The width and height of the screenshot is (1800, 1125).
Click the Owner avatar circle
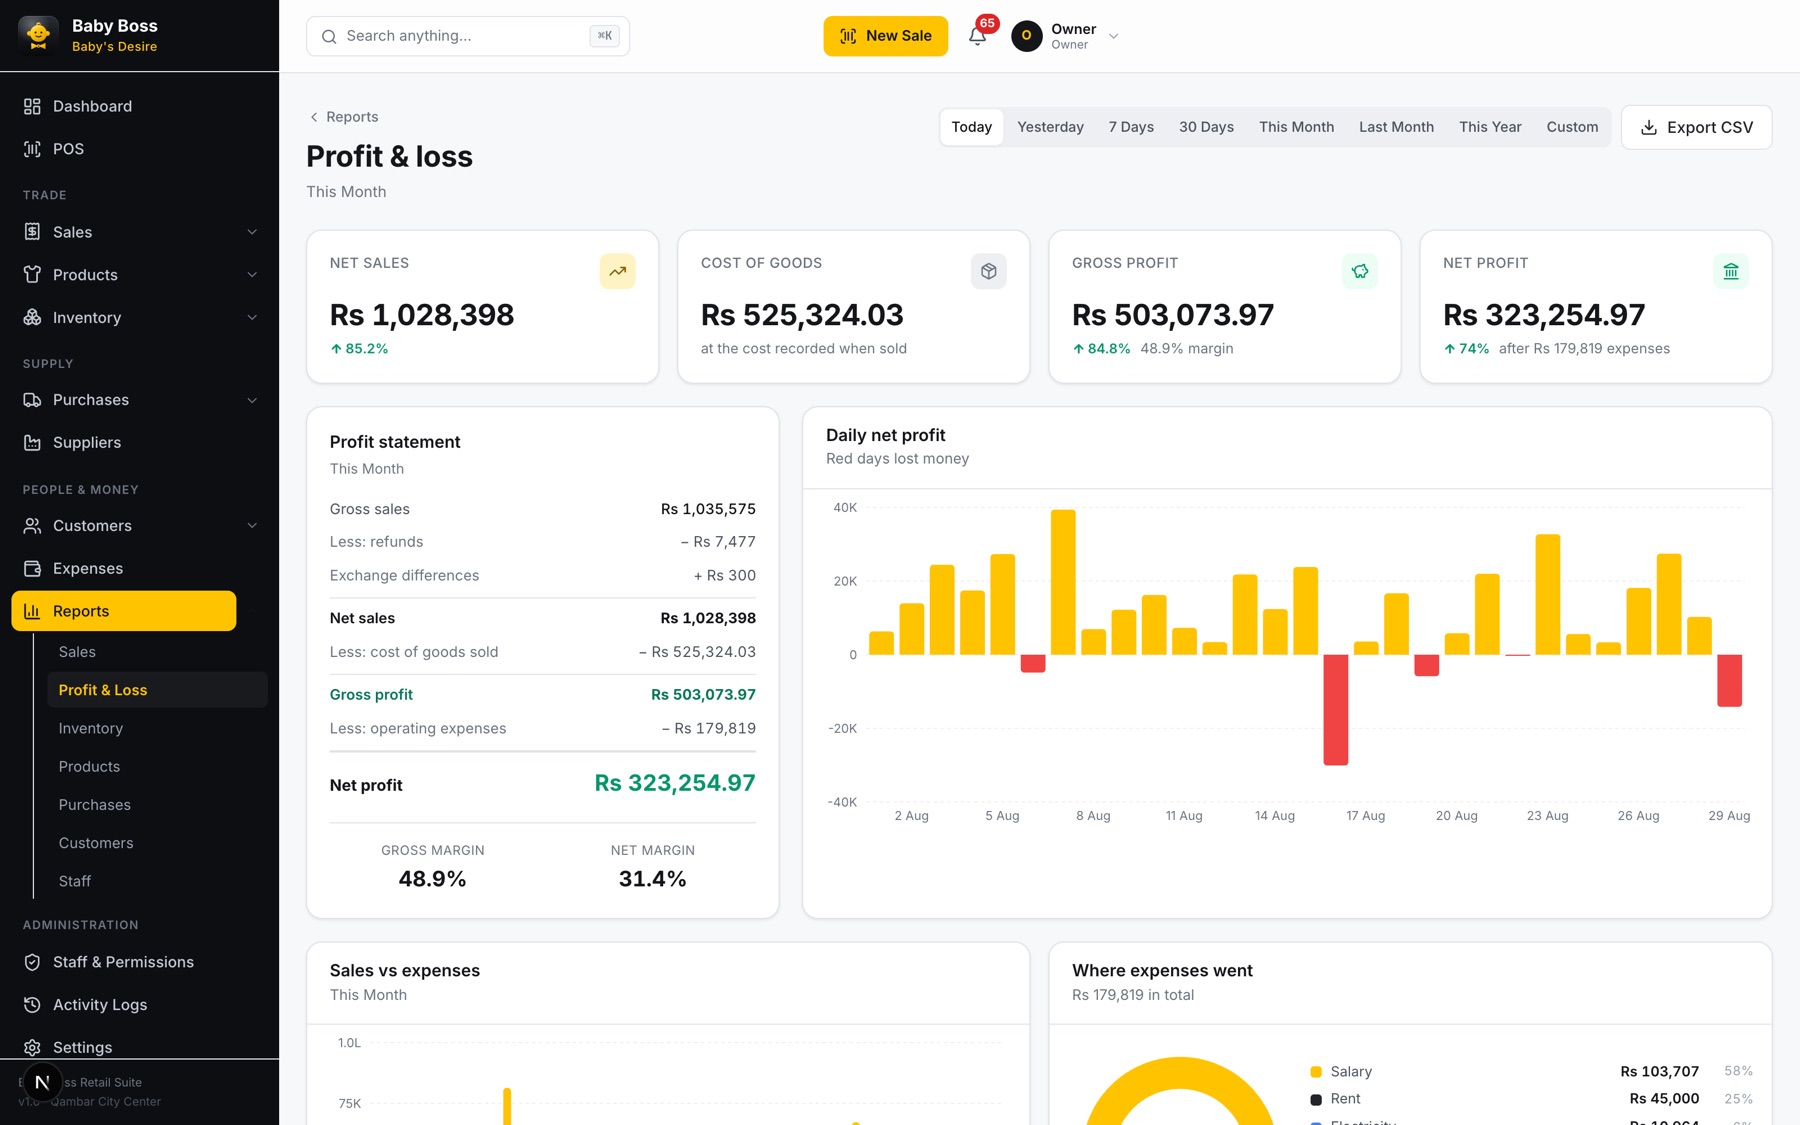click(1027, 36)
